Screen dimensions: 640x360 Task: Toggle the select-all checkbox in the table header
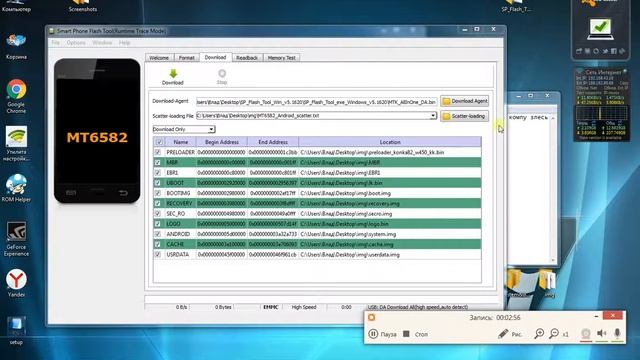[159, 142]
